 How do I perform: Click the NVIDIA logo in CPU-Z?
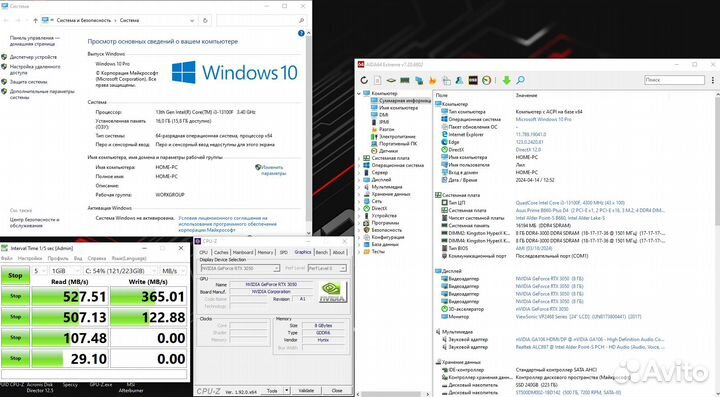point(332,292)
